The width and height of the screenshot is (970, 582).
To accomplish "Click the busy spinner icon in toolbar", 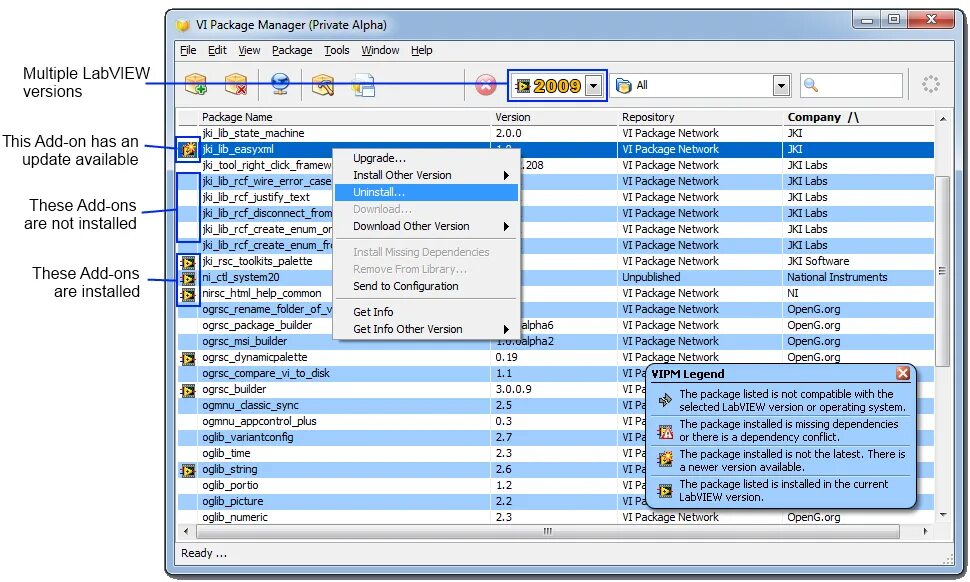I will click(x=930, y=84).
